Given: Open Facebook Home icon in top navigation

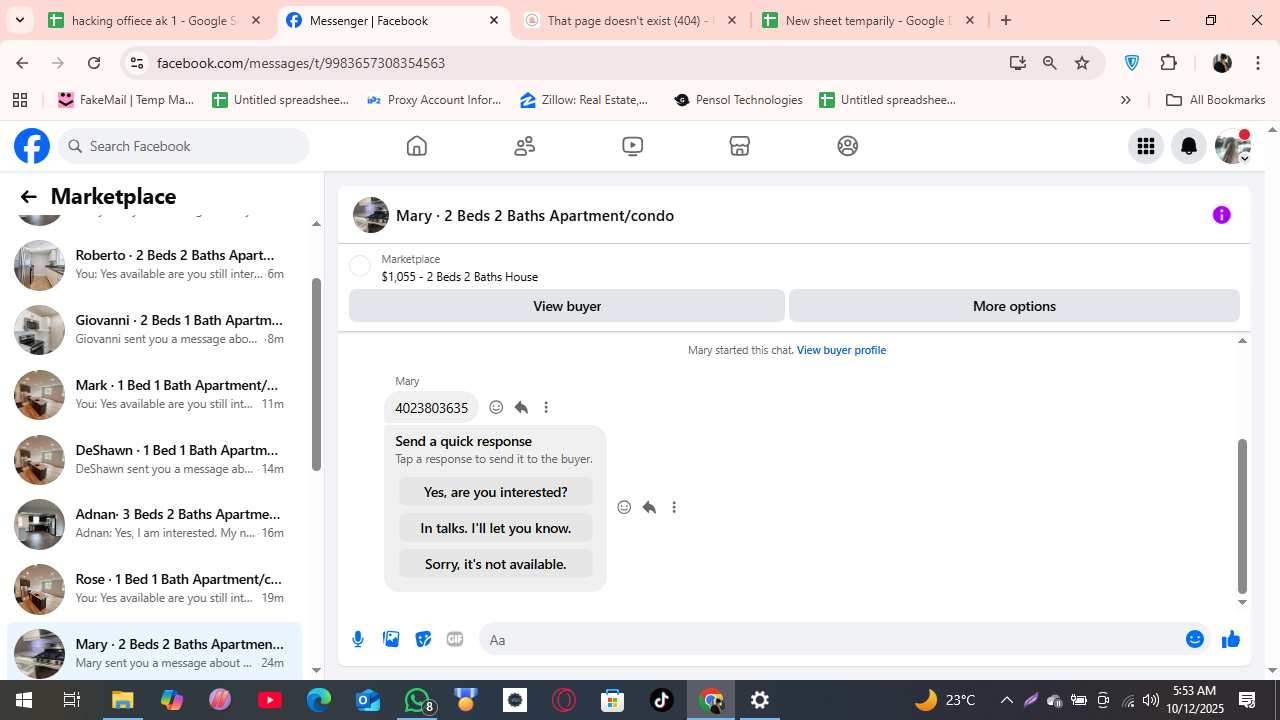Looking at the screenshot, I should [417, 146].
